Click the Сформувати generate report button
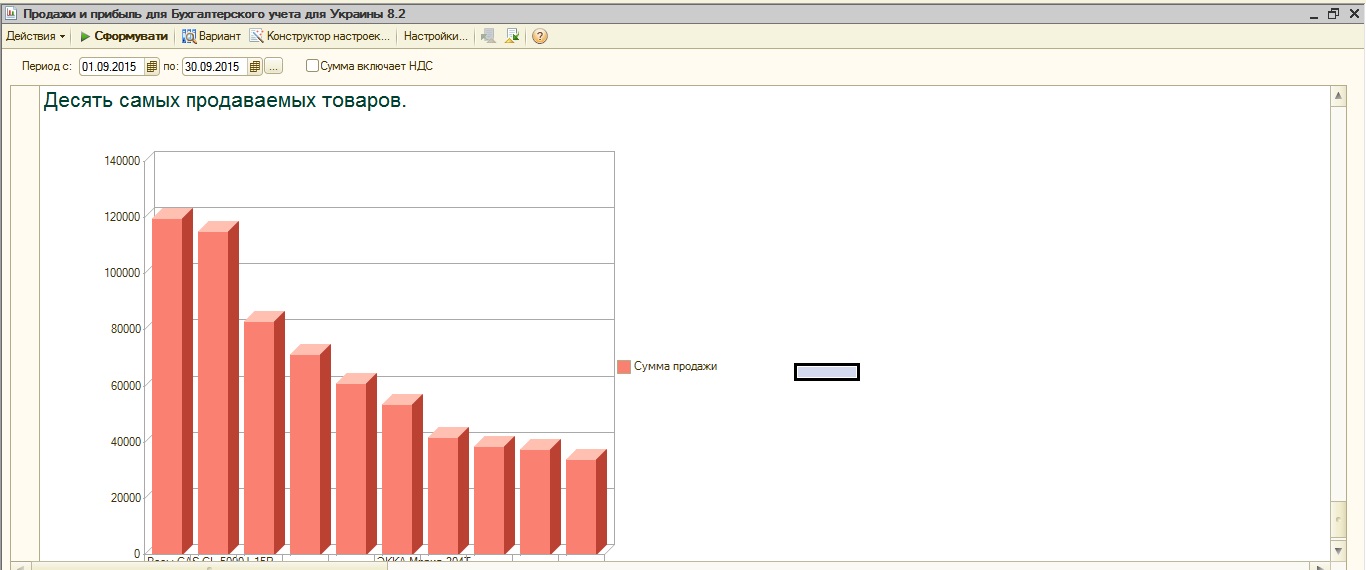 pos(124,36)
